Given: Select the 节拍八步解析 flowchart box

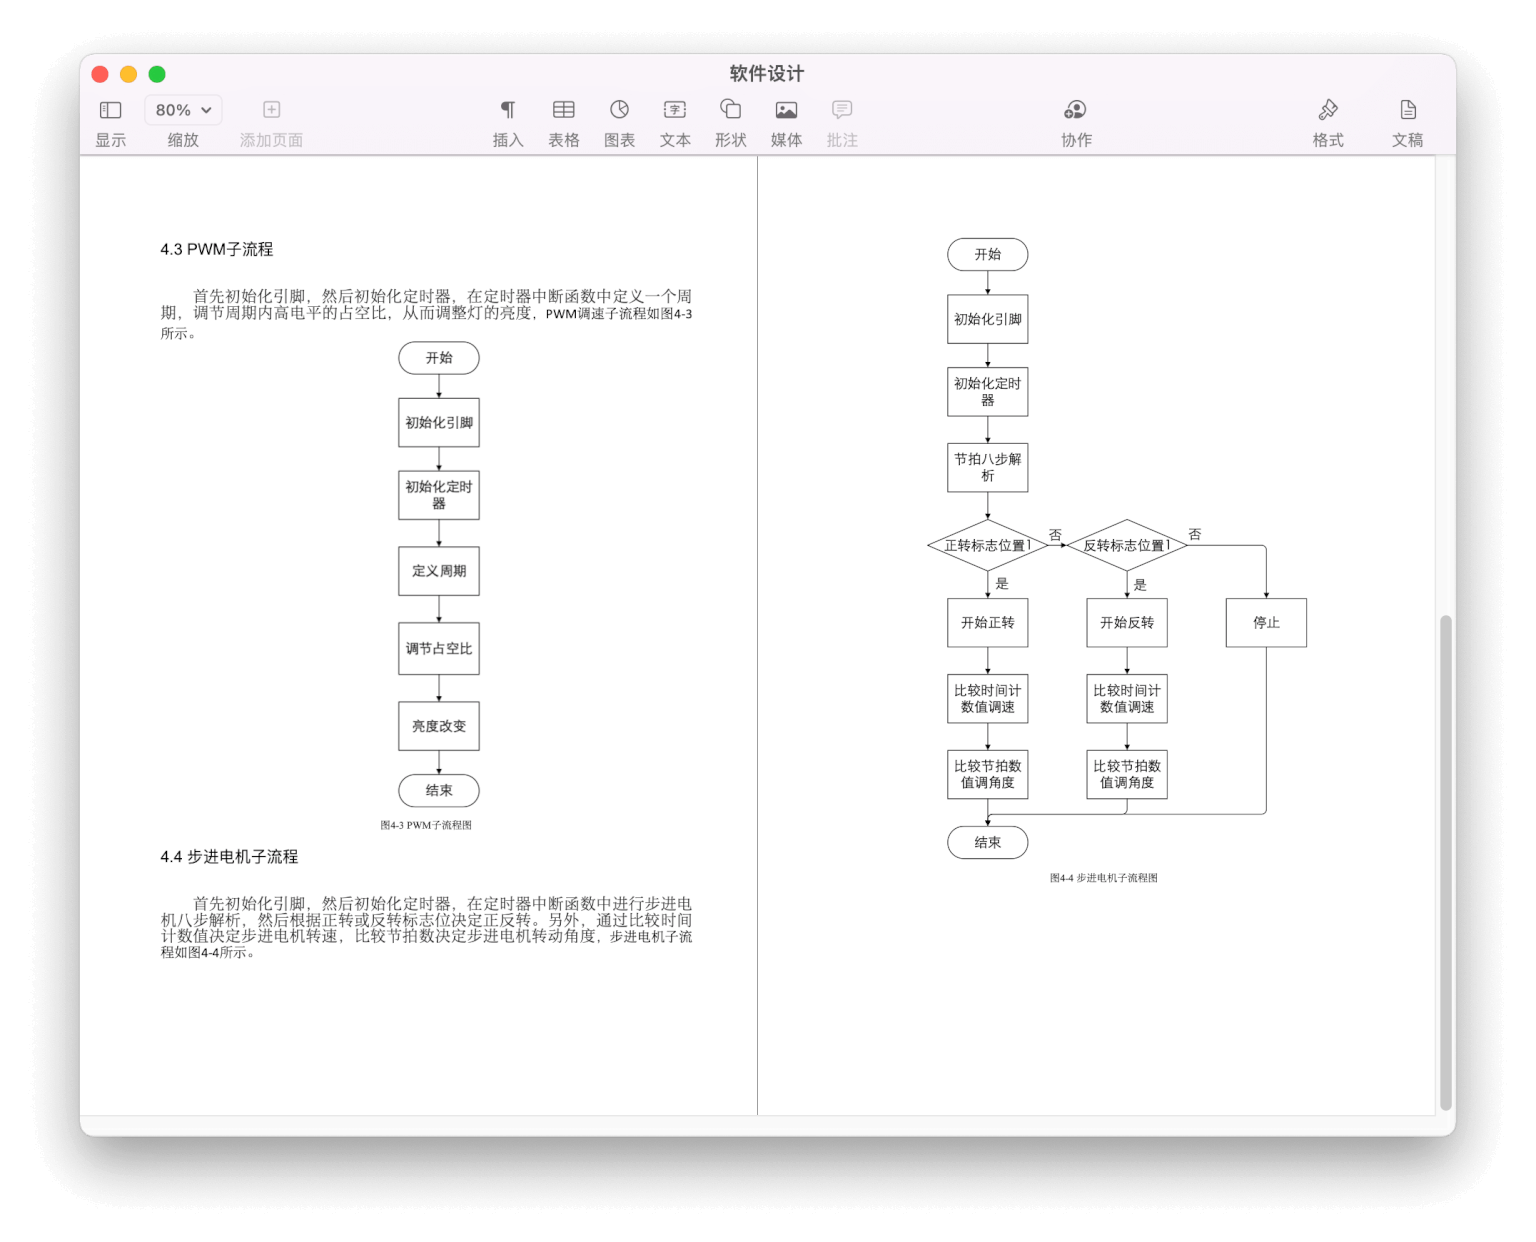Looking at the screenshot, I should [988, 467].
